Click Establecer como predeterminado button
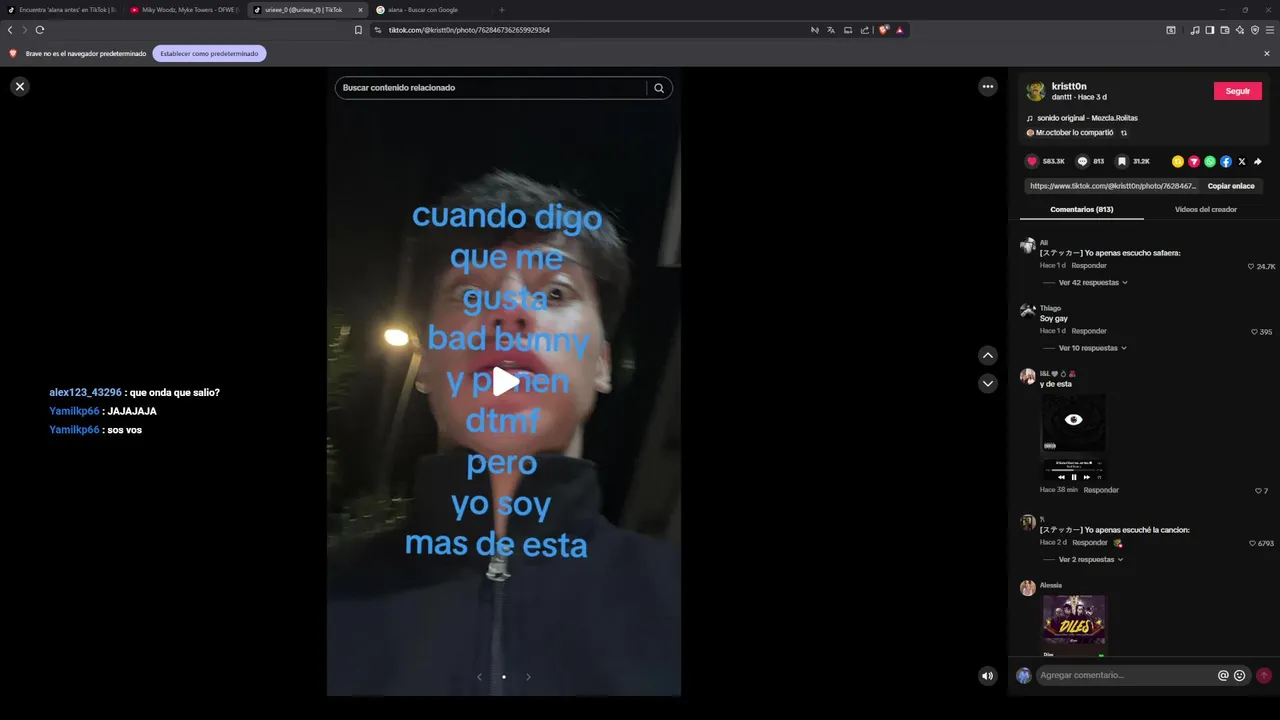This screenshot has width=1280, height=720. pyautogui.click(x=209, y=53)
